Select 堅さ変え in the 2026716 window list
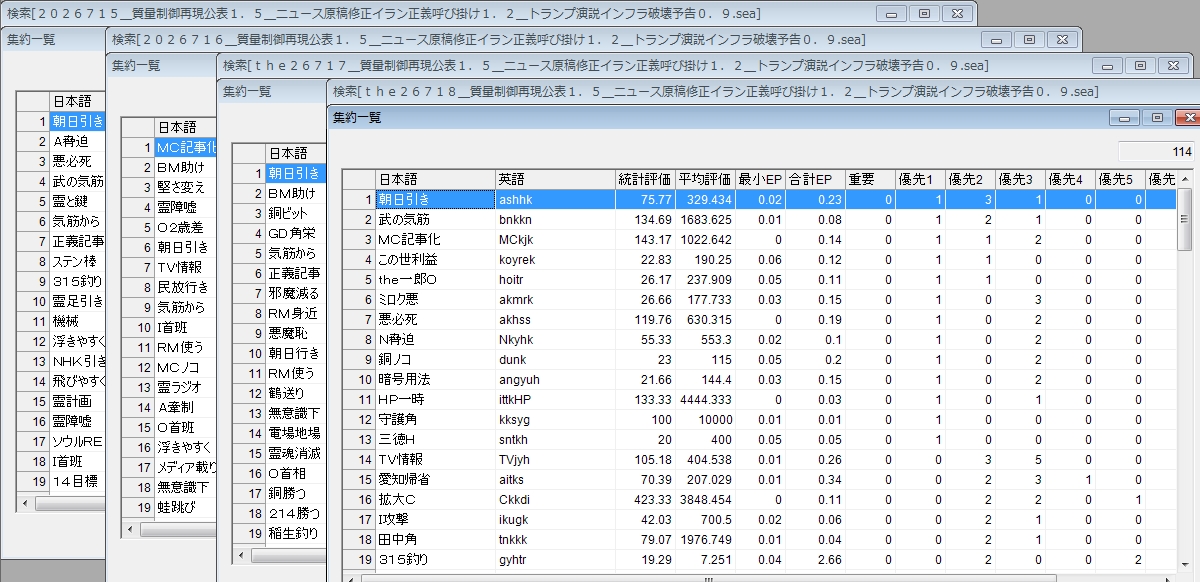Viewport: 1200px width, 582px height. point(185,187)
